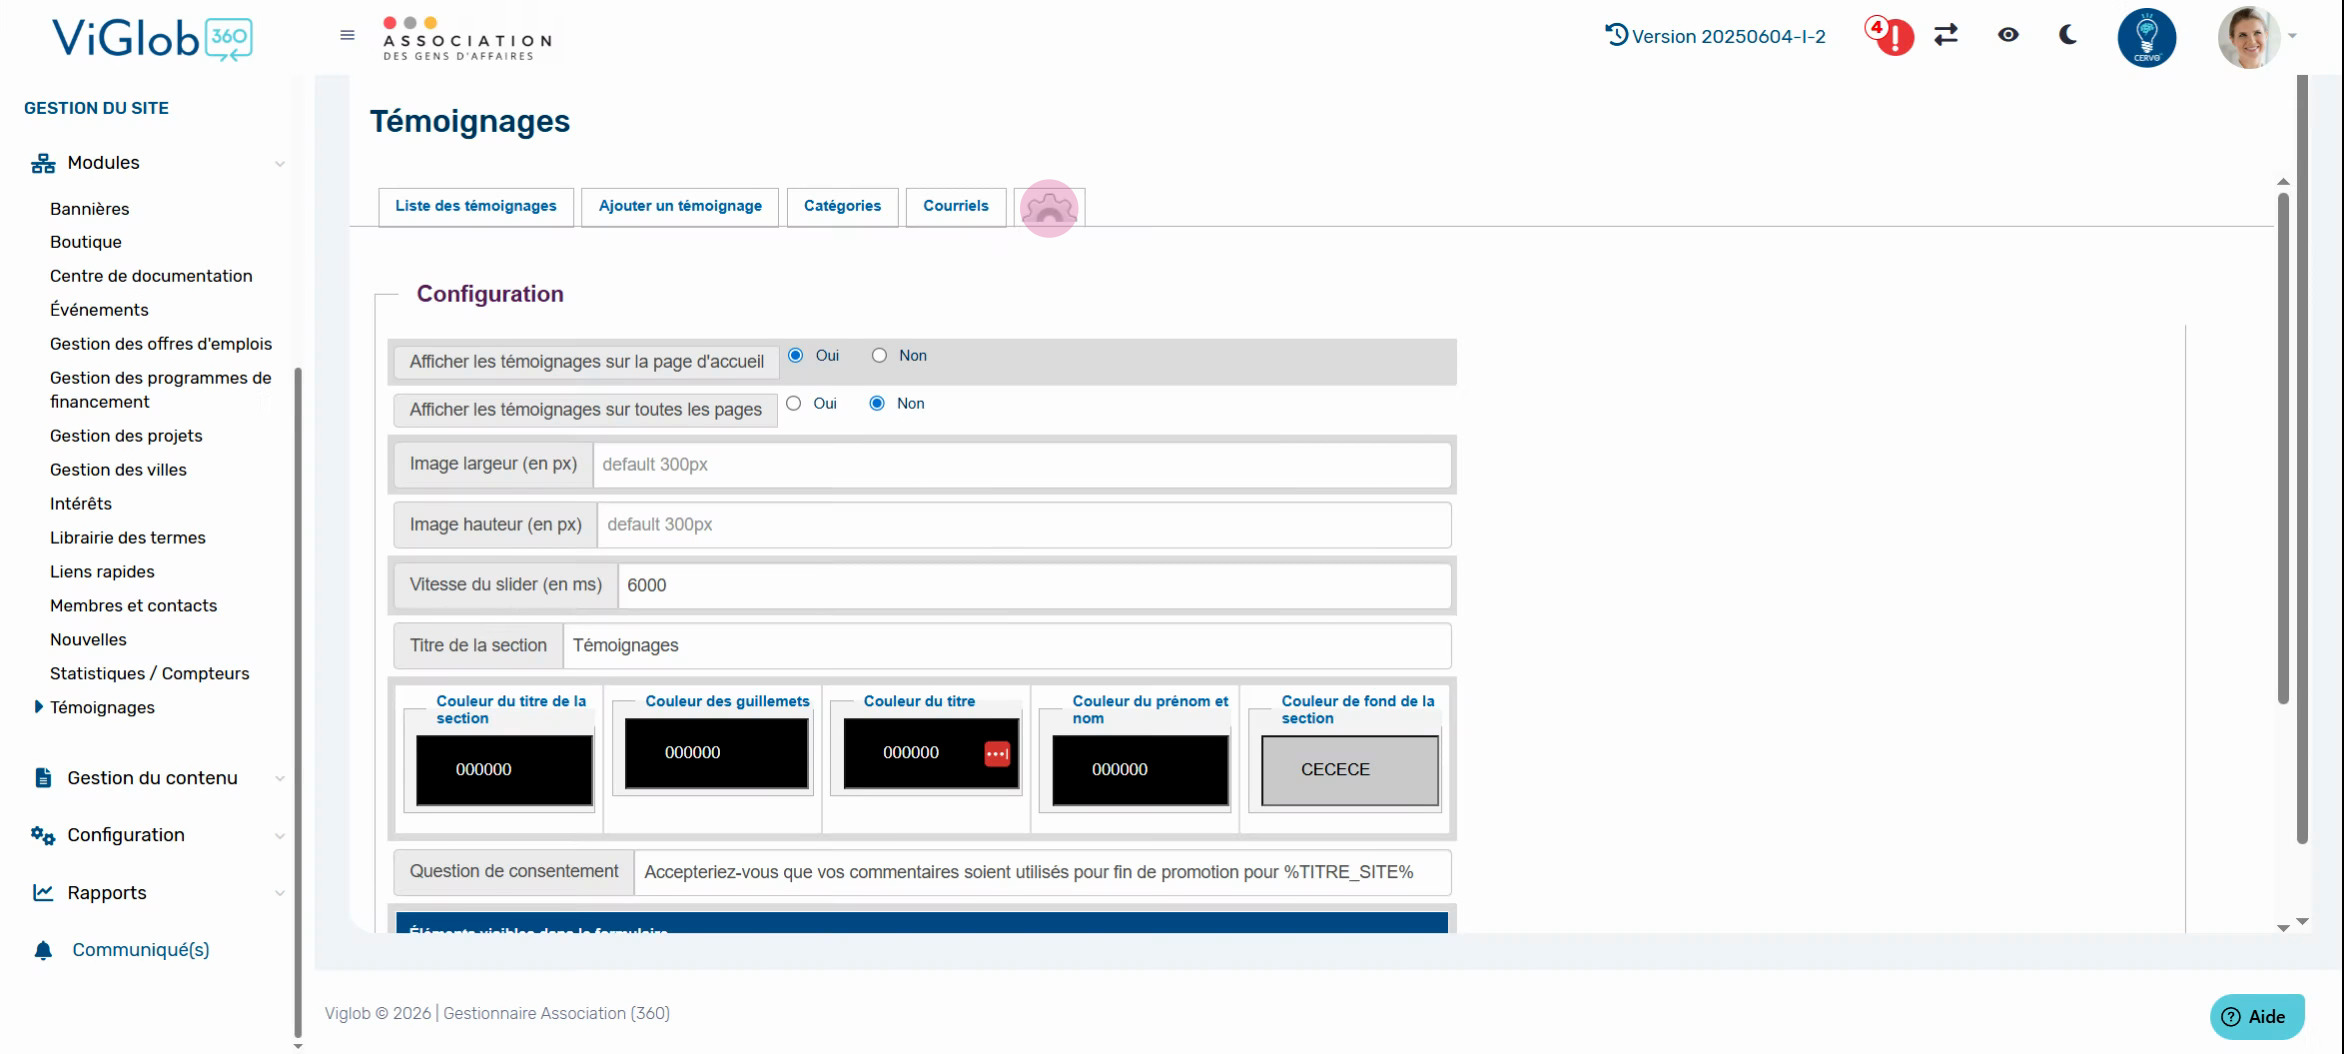This screenshot has height=1054, width=2344.
Task: Click the main page vertical scrollbar
Action: pos(2302,460)
